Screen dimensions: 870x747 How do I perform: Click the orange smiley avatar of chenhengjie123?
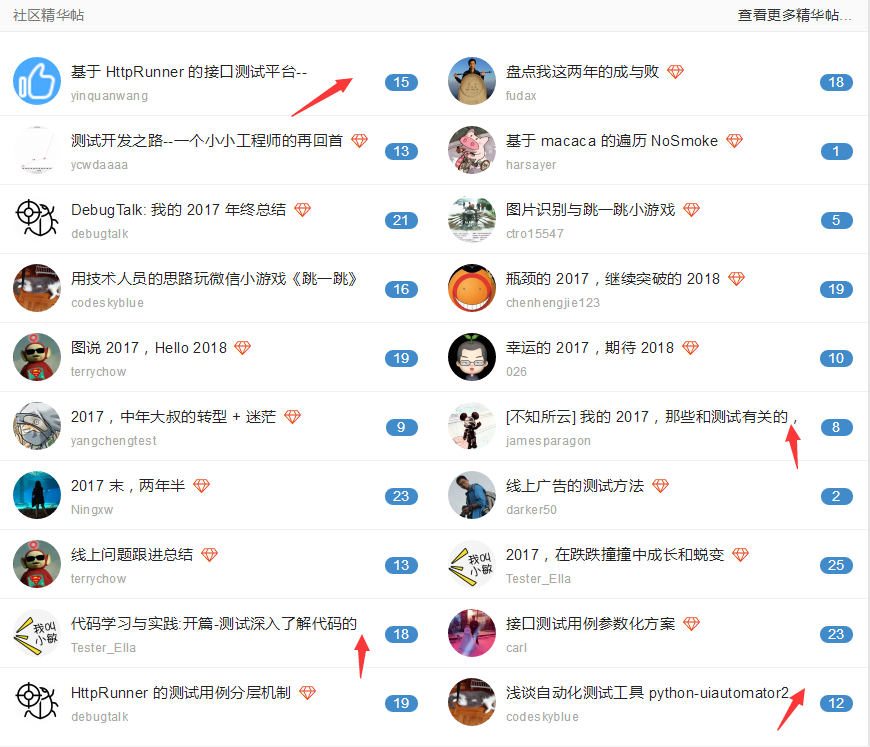tap(472, 288)
